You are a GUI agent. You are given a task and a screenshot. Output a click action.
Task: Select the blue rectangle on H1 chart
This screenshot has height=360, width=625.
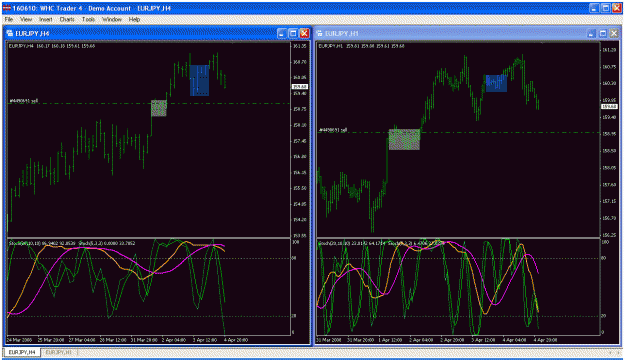pyautogui.click(x=496, y=83)
